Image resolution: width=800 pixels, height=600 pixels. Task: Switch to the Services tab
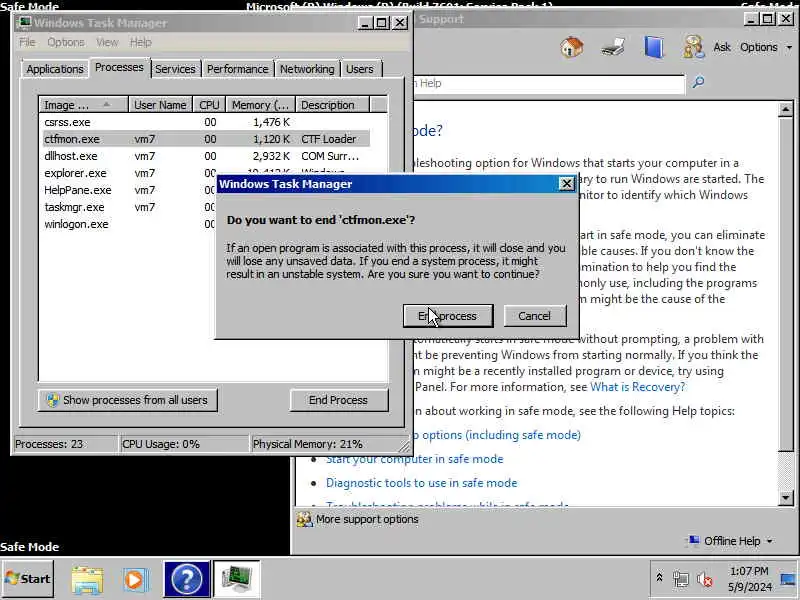coord(175,69)
